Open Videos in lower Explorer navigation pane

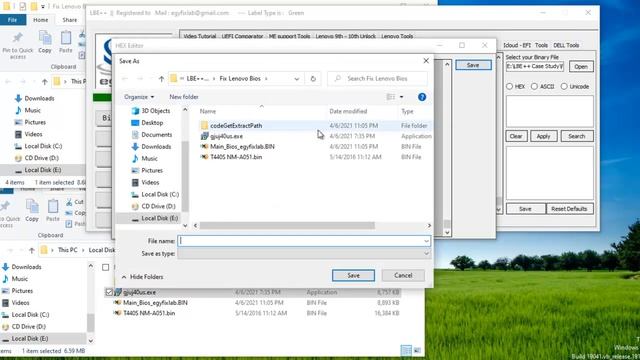click(16, 303)
